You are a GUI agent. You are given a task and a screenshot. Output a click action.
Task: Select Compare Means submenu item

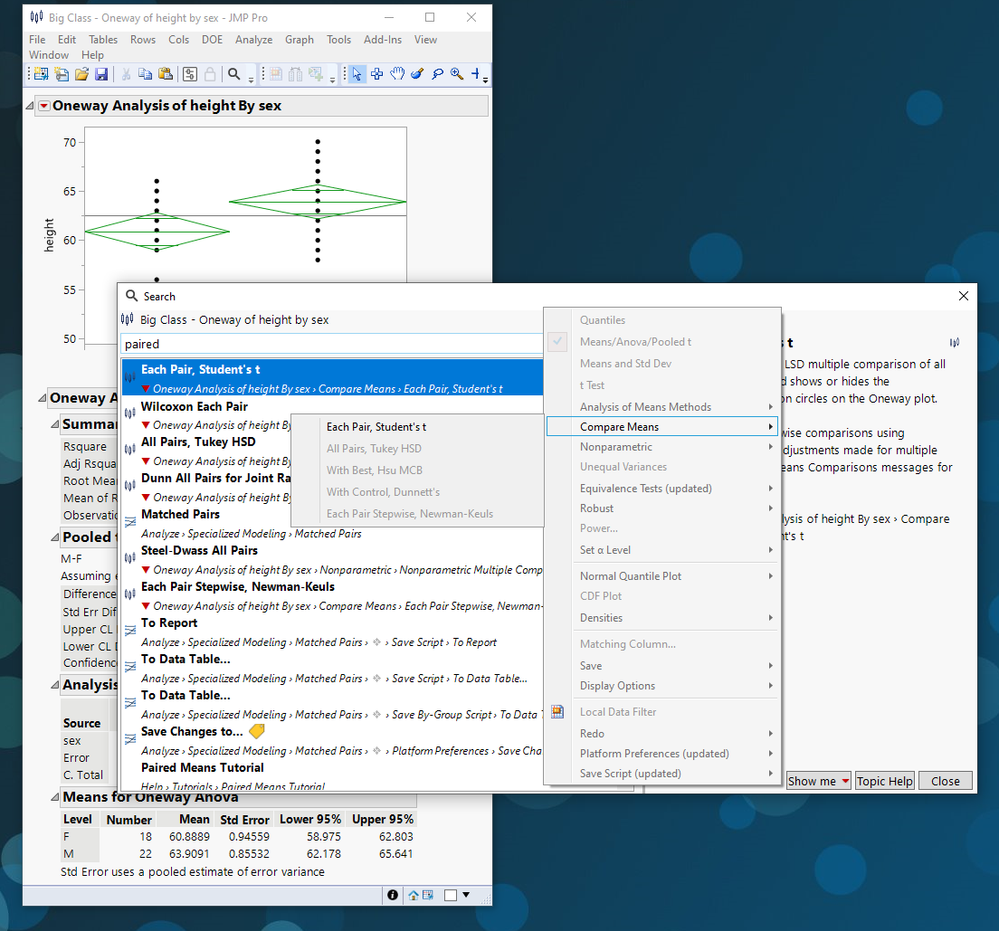click(x=662, y=426)
